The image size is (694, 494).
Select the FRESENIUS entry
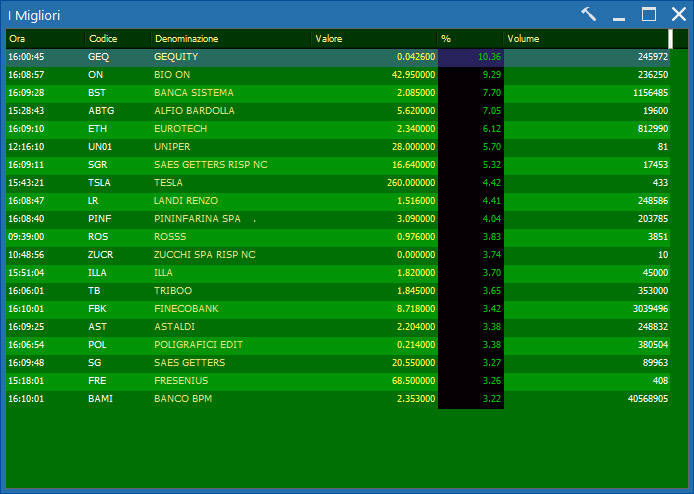[x=181, y=381]
